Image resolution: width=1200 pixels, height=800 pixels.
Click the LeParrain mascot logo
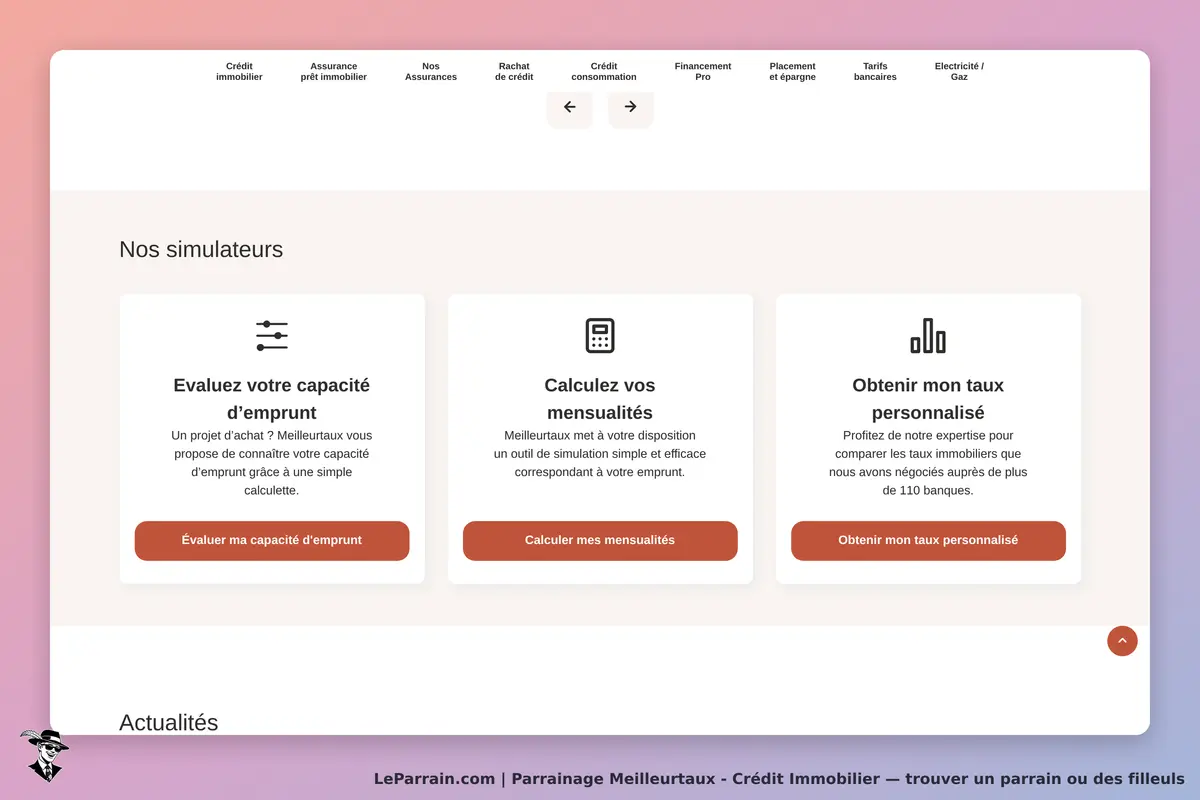coord(43,755)
